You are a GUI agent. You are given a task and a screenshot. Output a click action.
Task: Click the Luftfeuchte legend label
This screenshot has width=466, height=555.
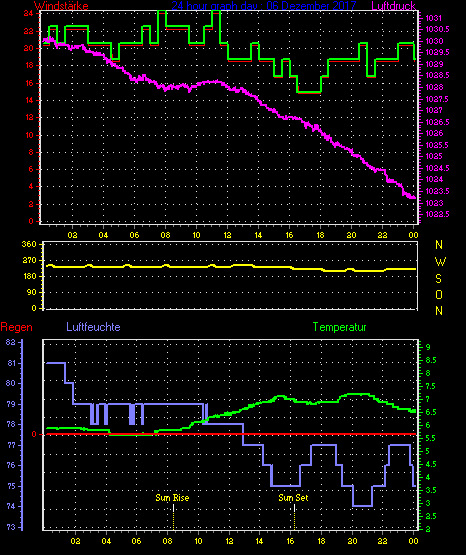tap(93, 327)
